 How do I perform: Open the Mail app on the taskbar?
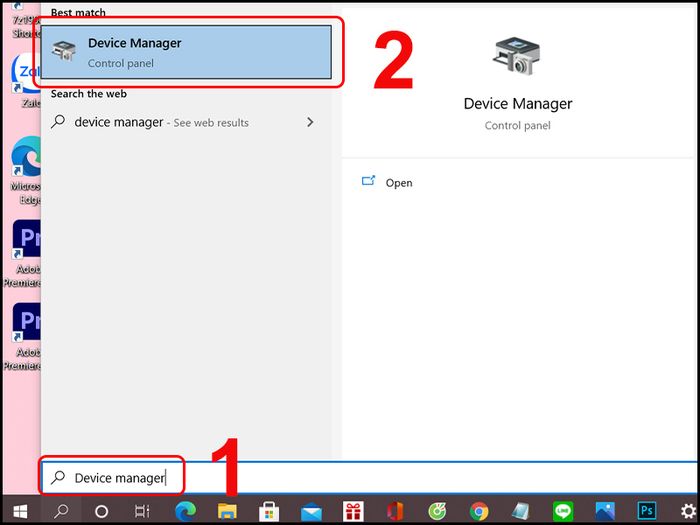[311, 512]
